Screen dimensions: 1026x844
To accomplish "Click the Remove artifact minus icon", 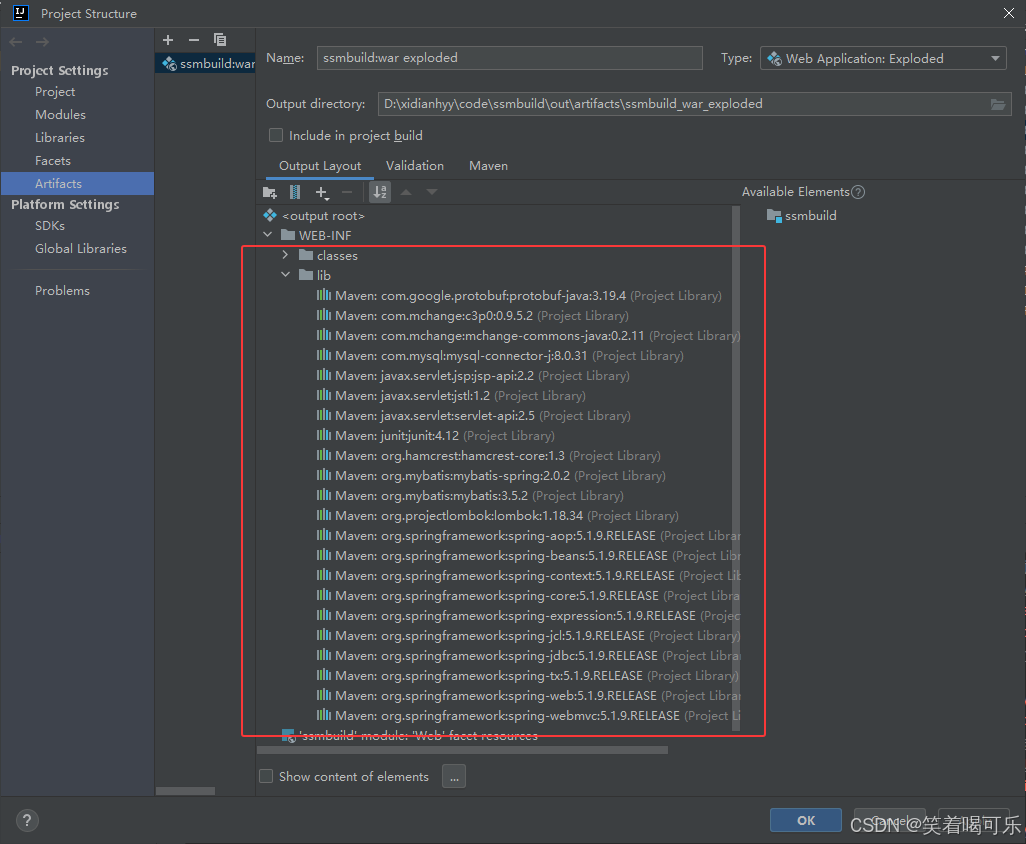I will (194, 40).
